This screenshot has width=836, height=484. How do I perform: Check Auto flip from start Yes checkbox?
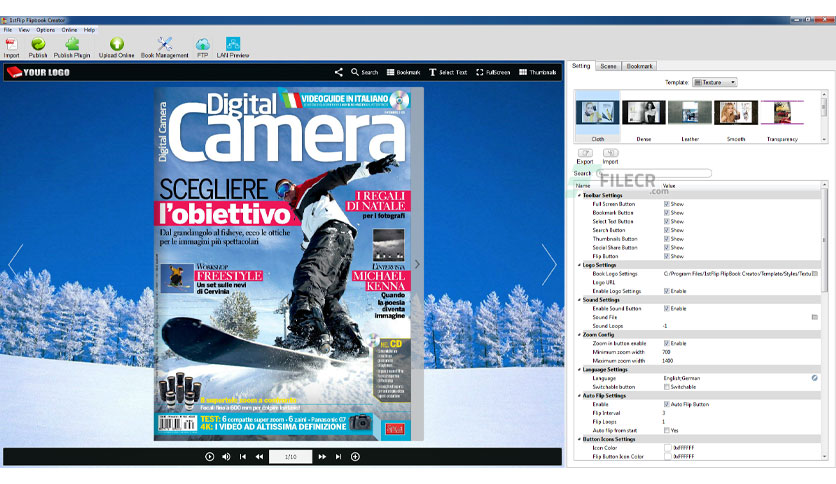(666, 430)
